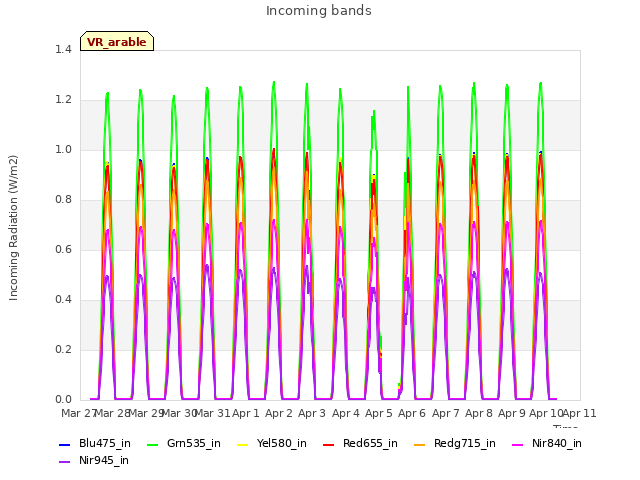Click the Mar 27 x-axis tick label

78,413
